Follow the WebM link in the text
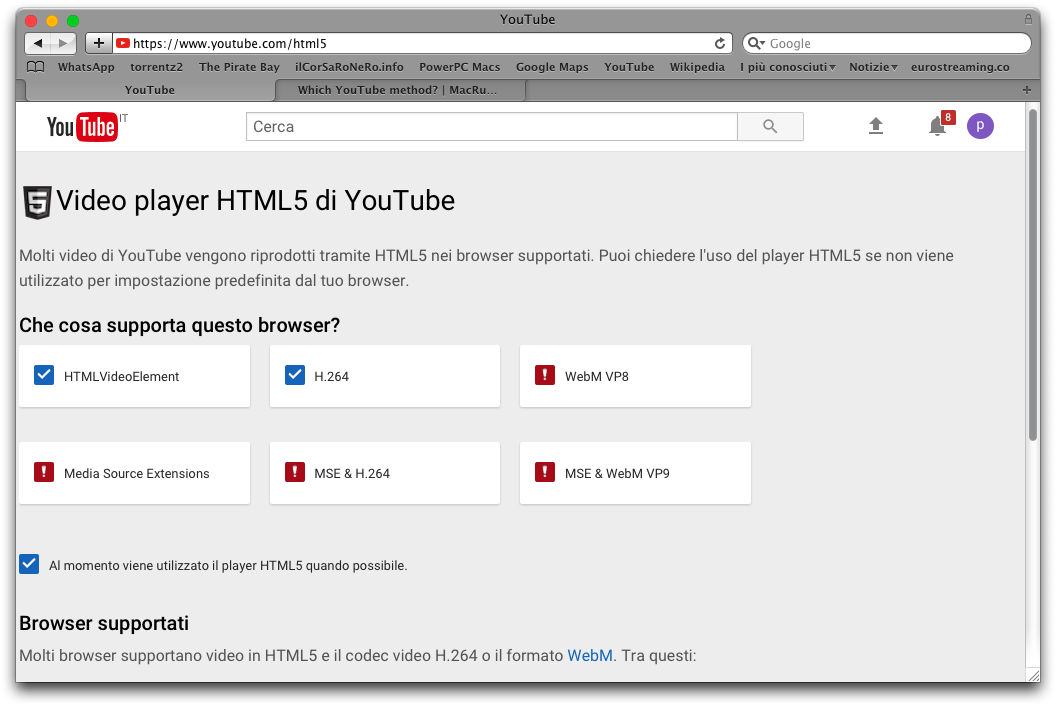Viewport: 1056px width, 706px height. click(x=590, y=655)
